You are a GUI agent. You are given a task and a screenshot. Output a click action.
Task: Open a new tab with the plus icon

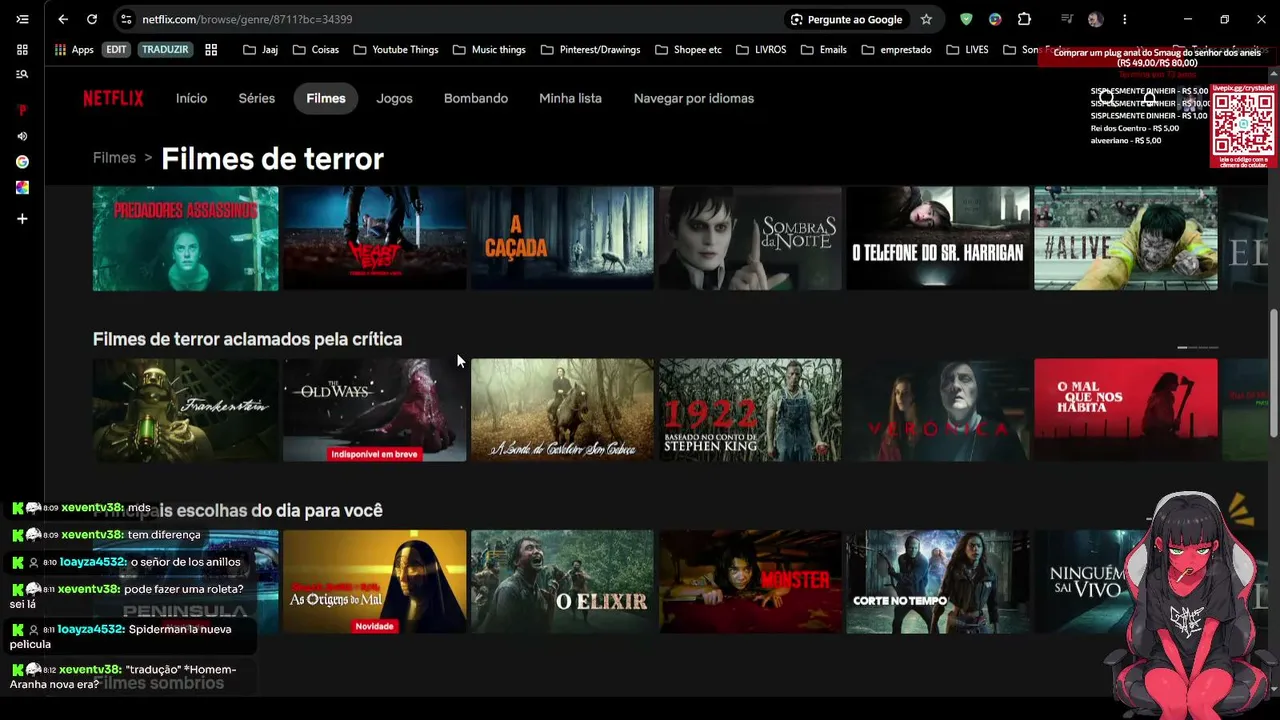[22, 219]
